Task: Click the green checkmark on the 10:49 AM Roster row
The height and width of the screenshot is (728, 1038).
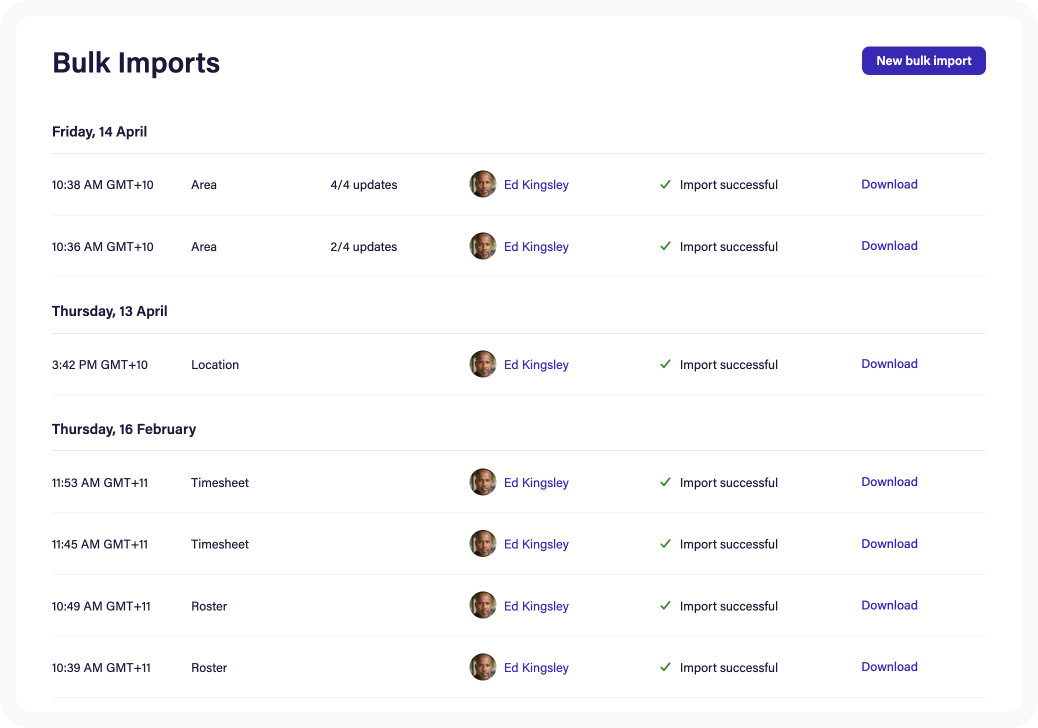Action: tap(666, 605)
